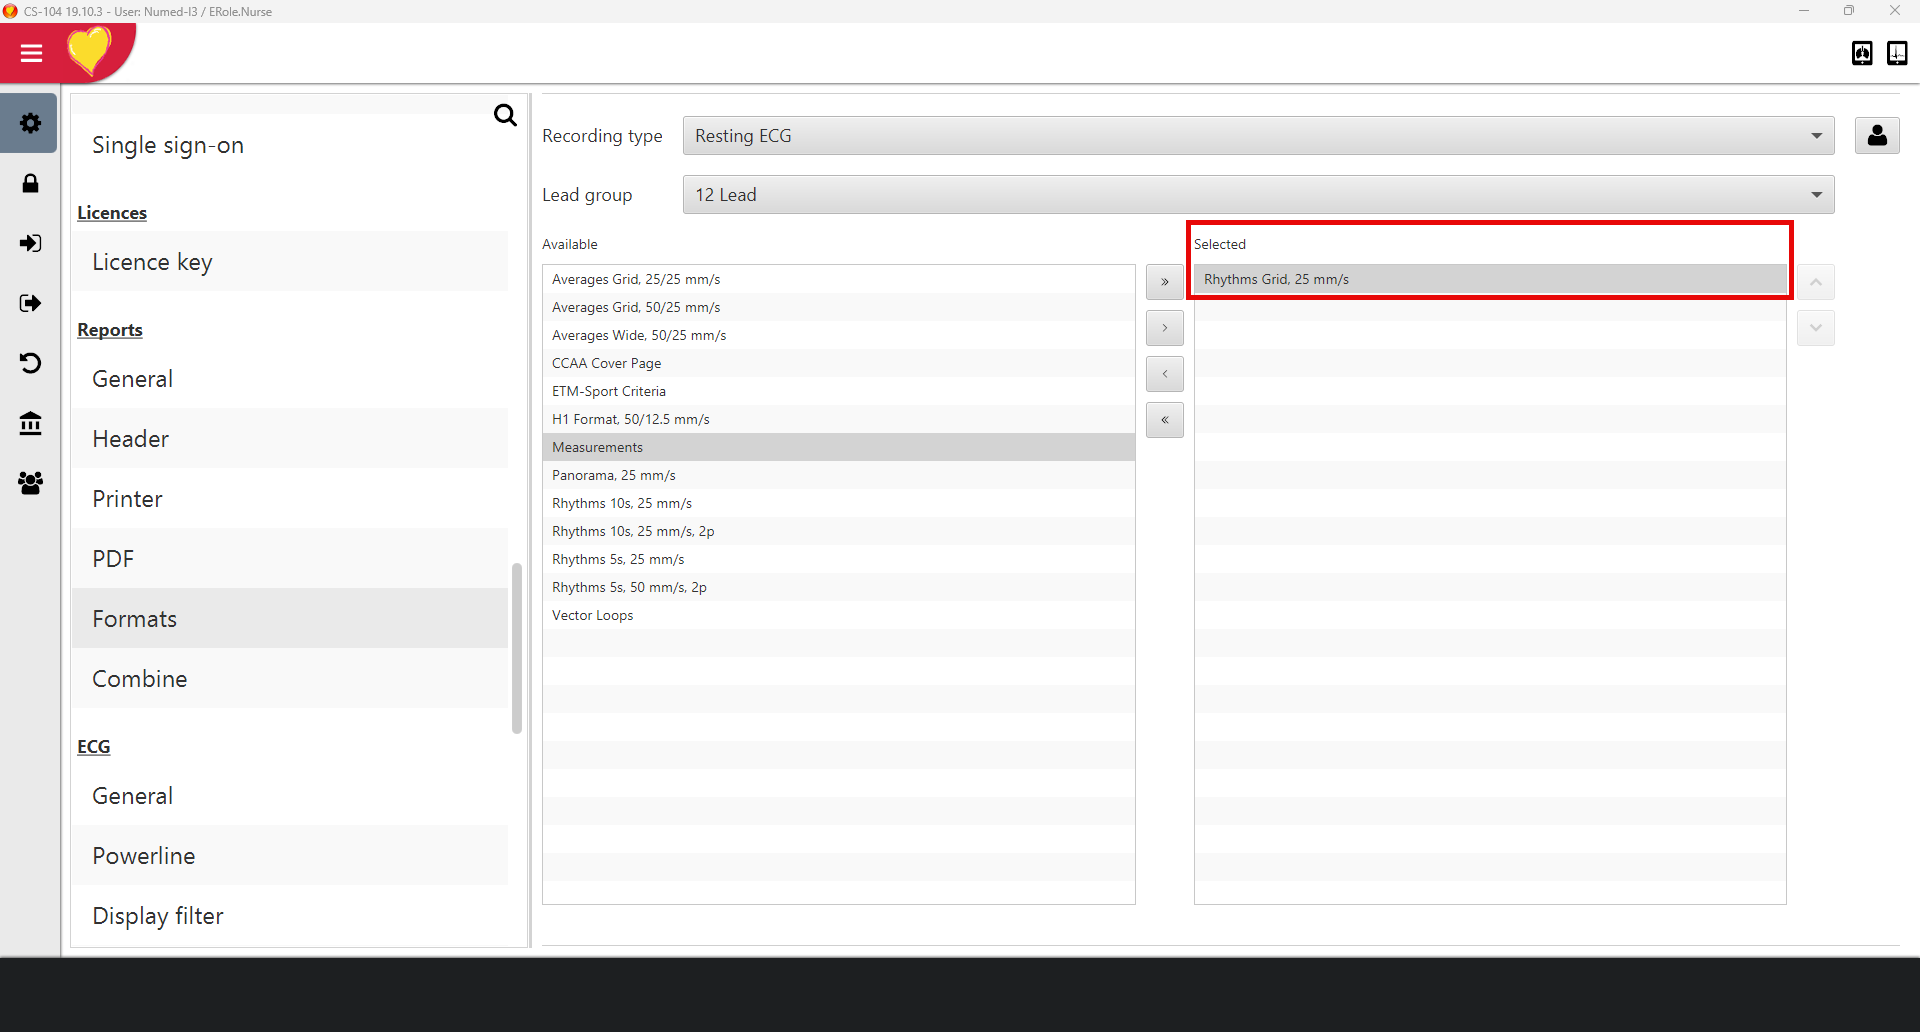Viewport: 1920px width, 1032px height.
Task: Remove all formats from Selected list
Action: point(1164,420)
